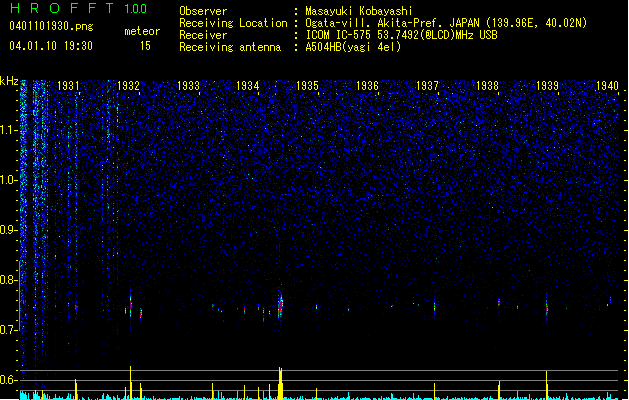629x400 pixels.
Task: Click the 1931 time marker
Action: pyautogui.click(x=68, y=86)
